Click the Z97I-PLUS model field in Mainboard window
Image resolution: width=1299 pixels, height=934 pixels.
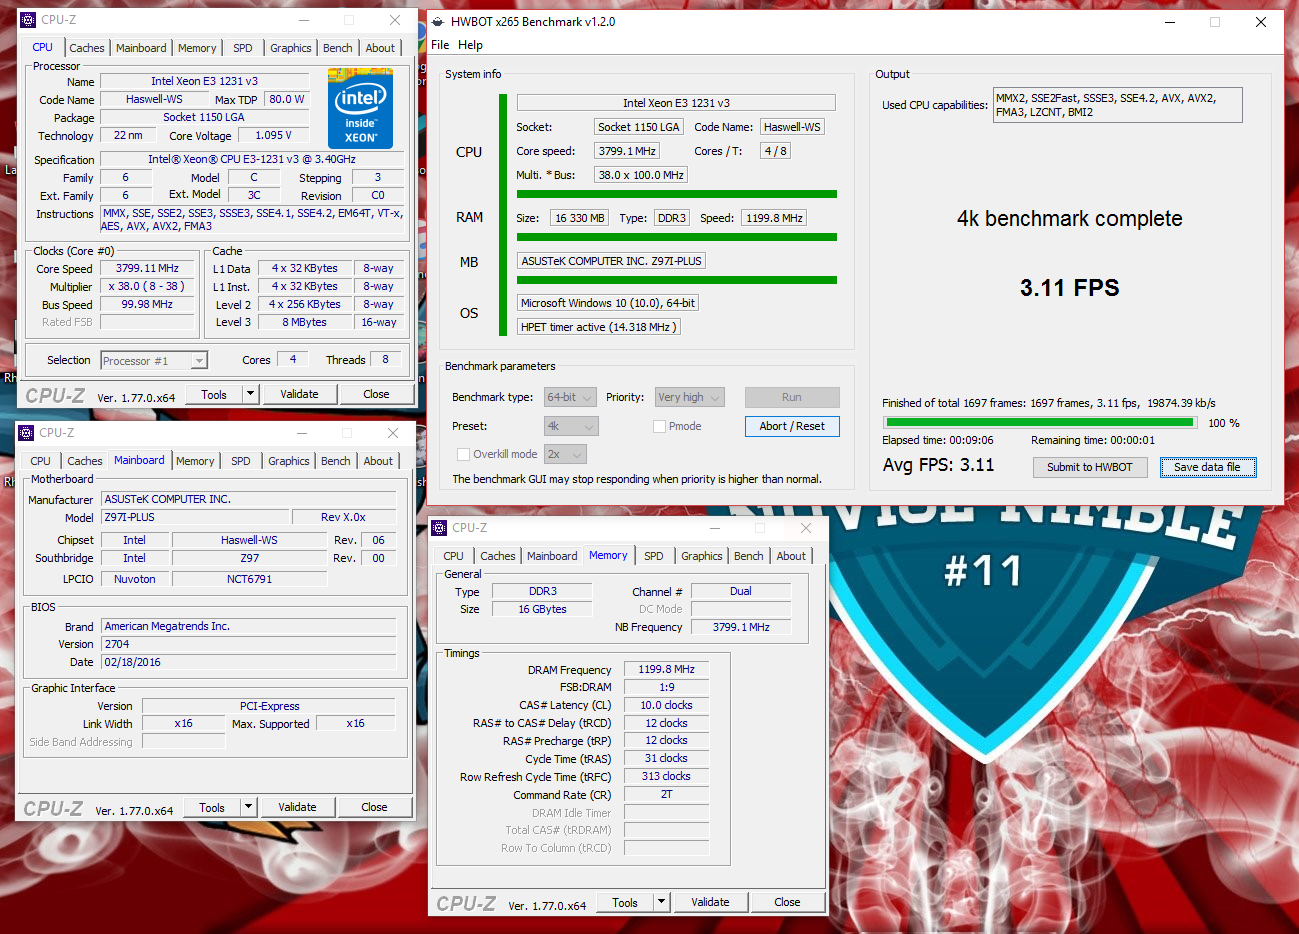pos(196,517)
